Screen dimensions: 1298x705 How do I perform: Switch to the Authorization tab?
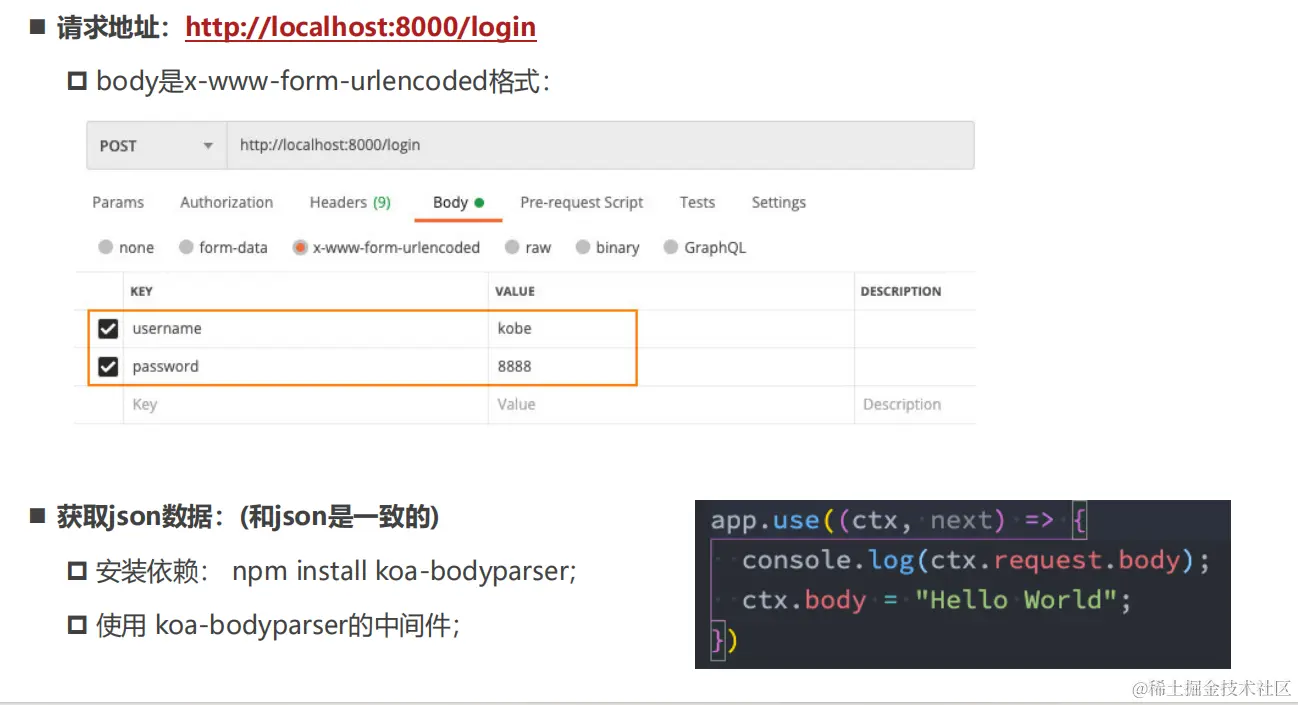226,202
